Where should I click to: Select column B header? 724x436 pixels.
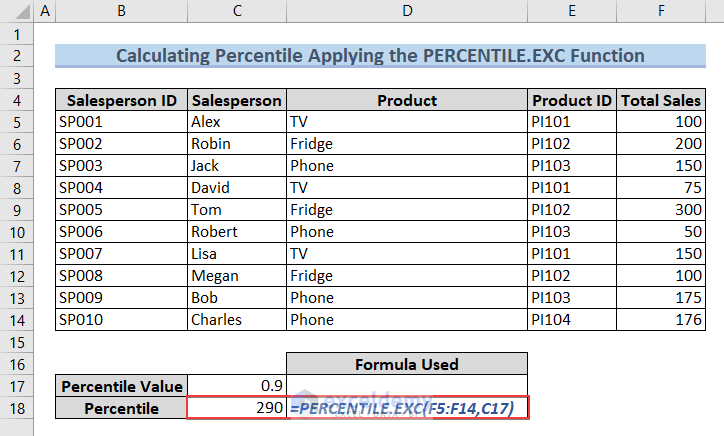tap(121, 12)
